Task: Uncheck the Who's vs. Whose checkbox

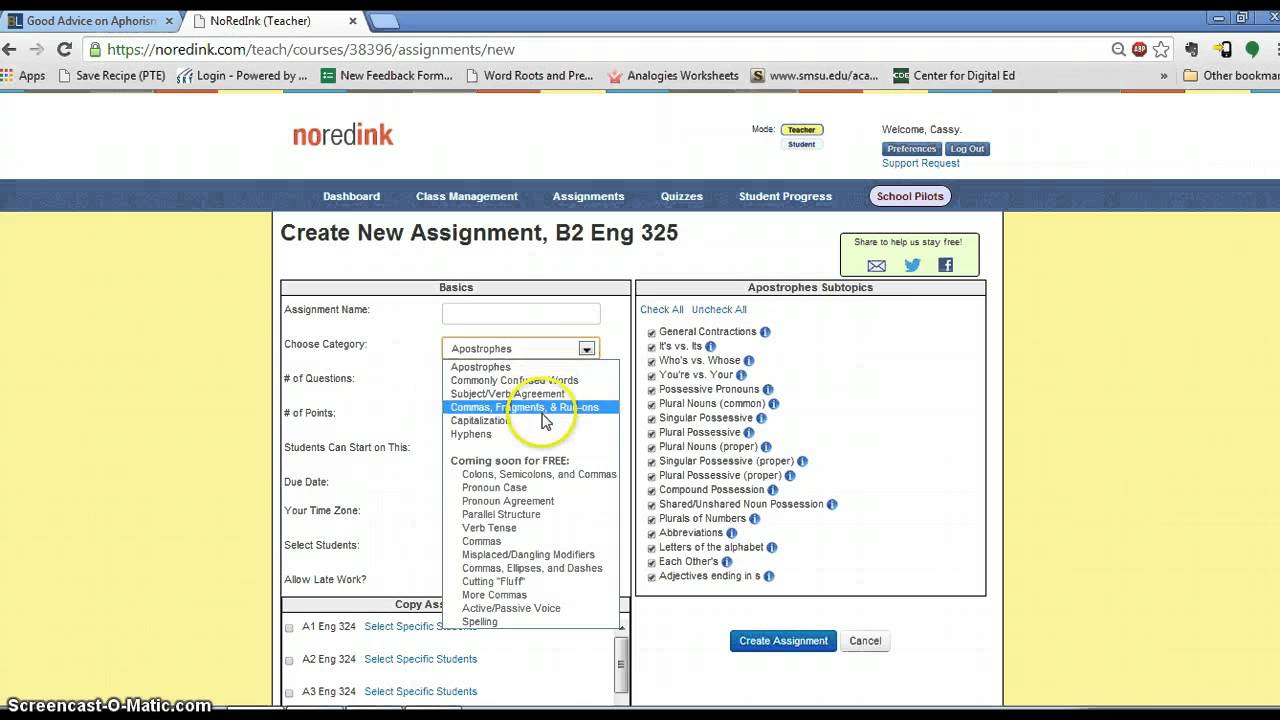Action: pyautogui.click(x=651, y=362)
